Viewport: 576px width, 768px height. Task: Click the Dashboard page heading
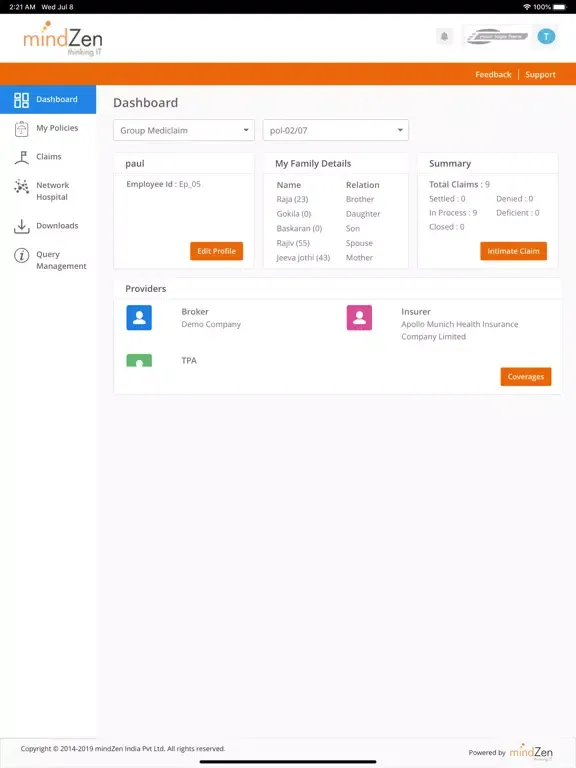pyautogui.click(x=145, y=103)
